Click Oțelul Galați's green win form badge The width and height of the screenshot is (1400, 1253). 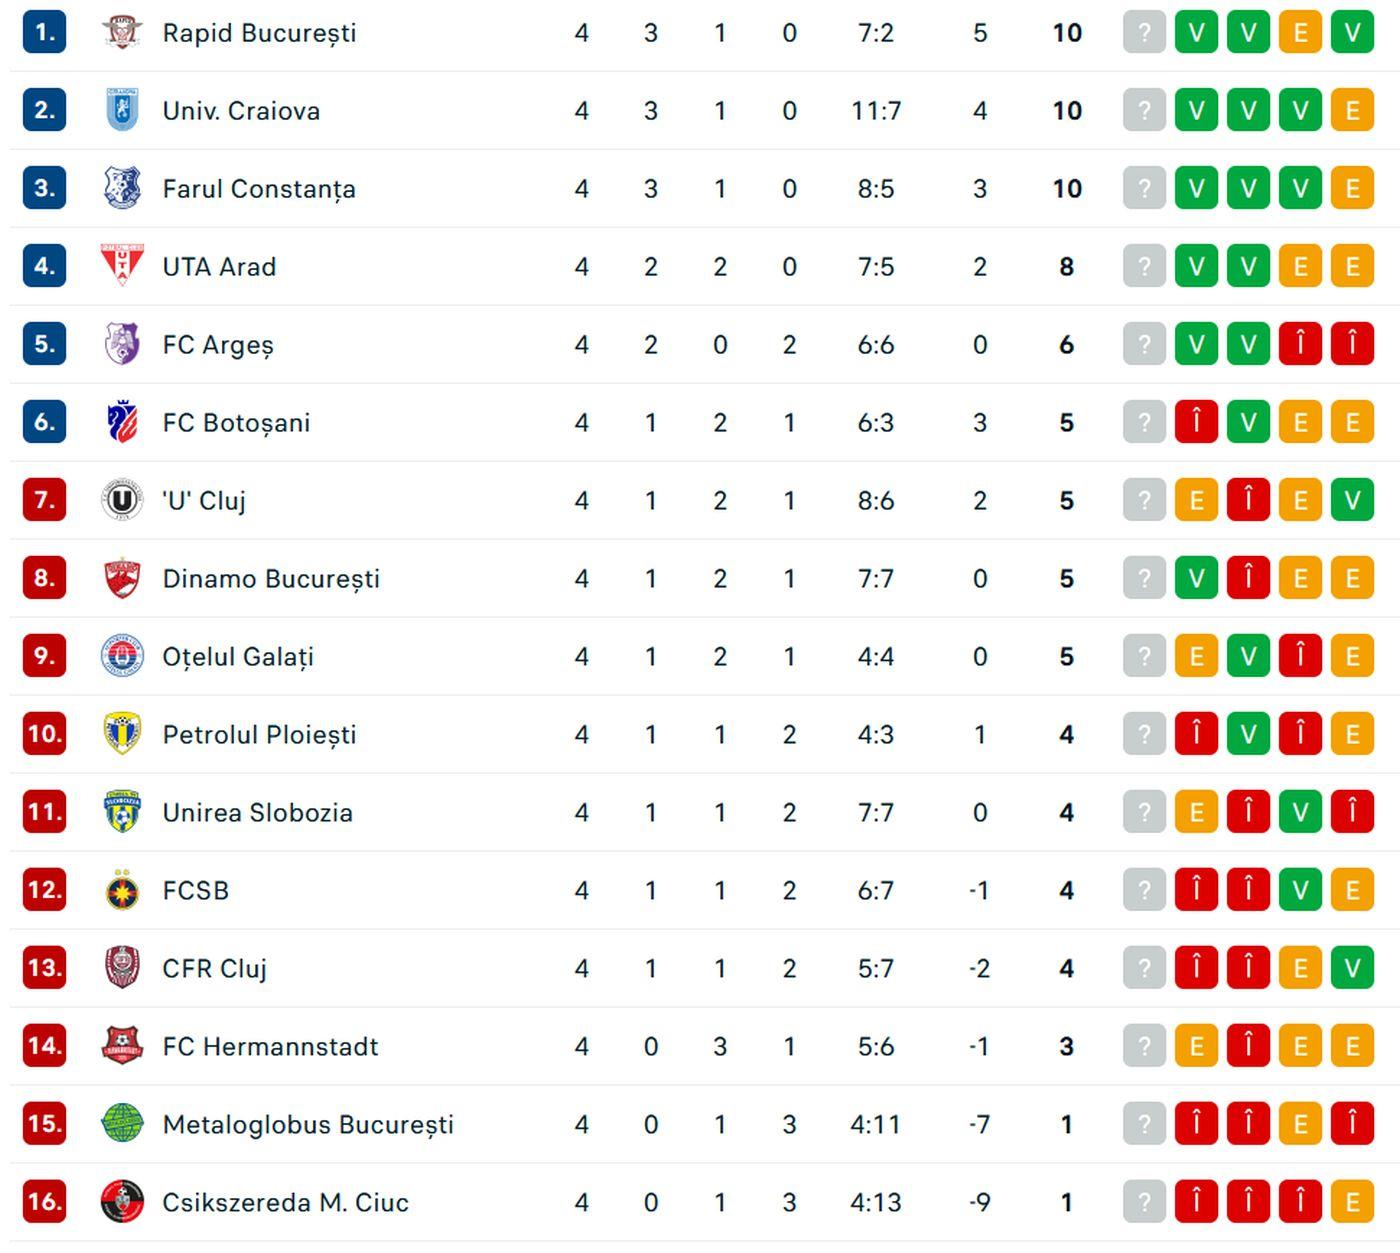1248,656
